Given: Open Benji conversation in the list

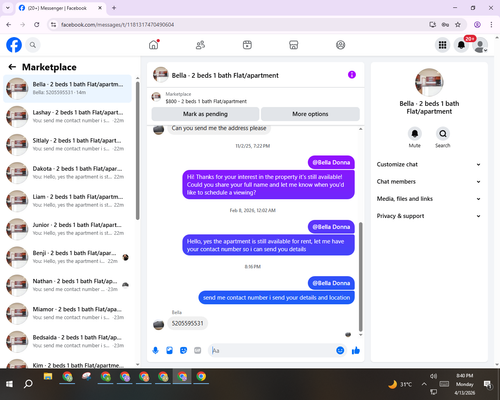Looking at the screenshot, I should coord(67,257).
